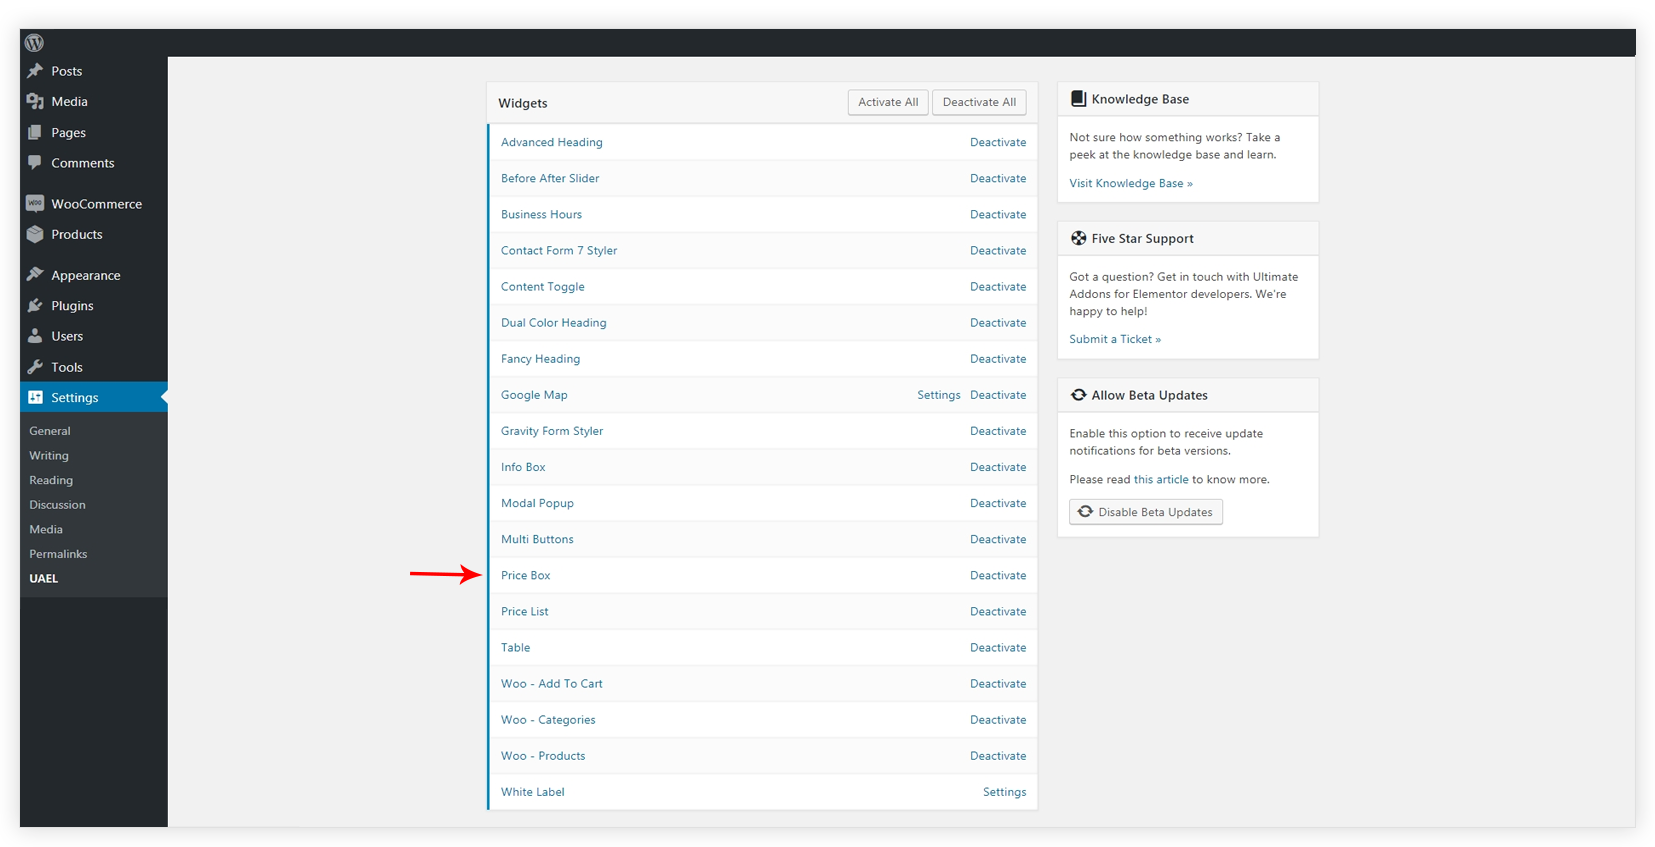
Task: Deactivate the Content Toggle widget
Action: 998,286
